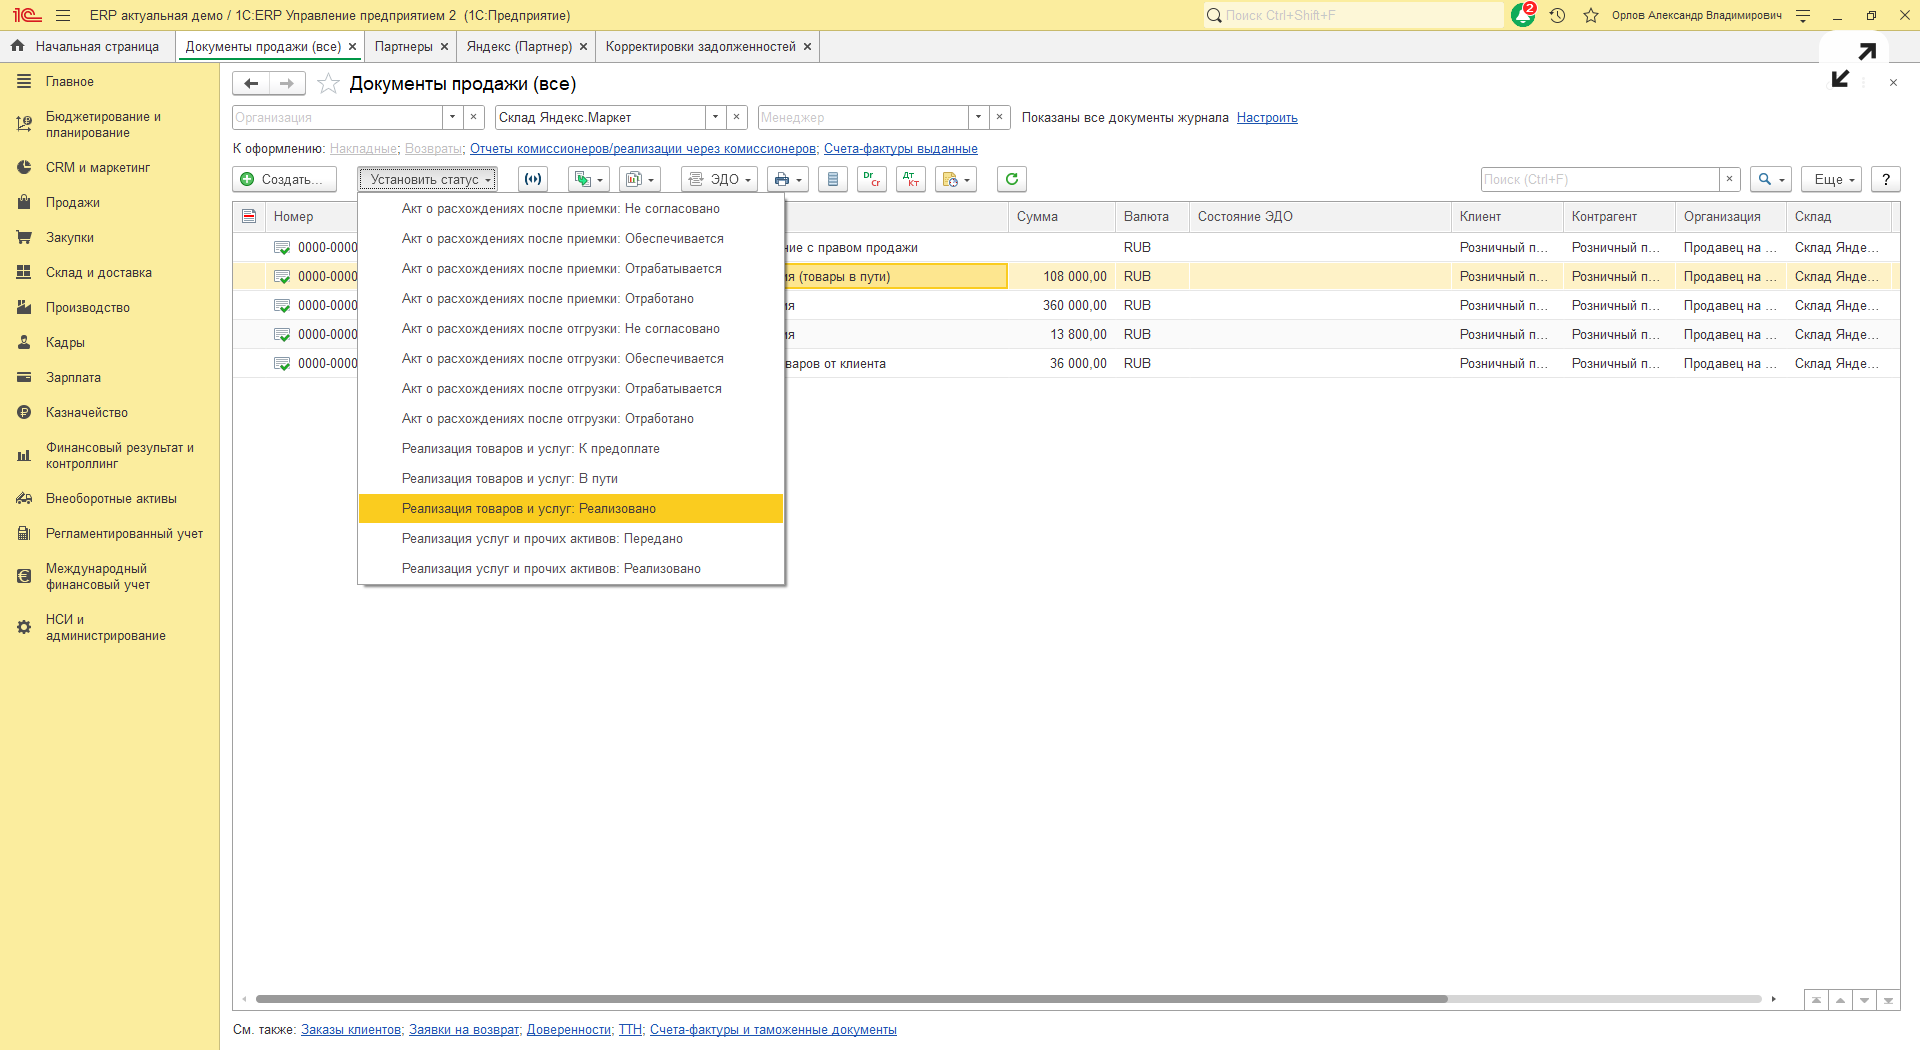The image size is (1920, 1050).
Task: Click the list search field Поиск (Ctrl+F)
Action: 1598,179
